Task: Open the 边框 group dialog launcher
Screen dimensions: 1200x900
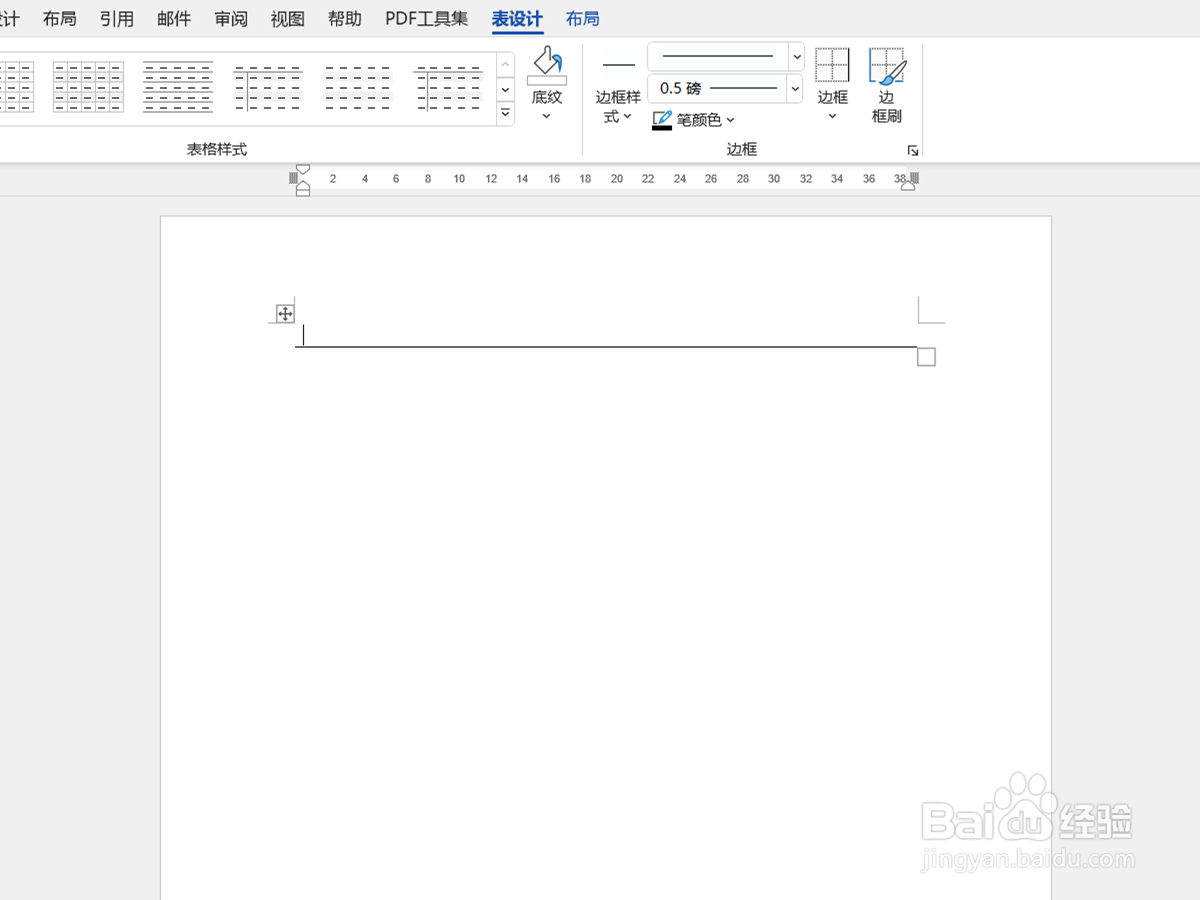Action: coord(912,150)
